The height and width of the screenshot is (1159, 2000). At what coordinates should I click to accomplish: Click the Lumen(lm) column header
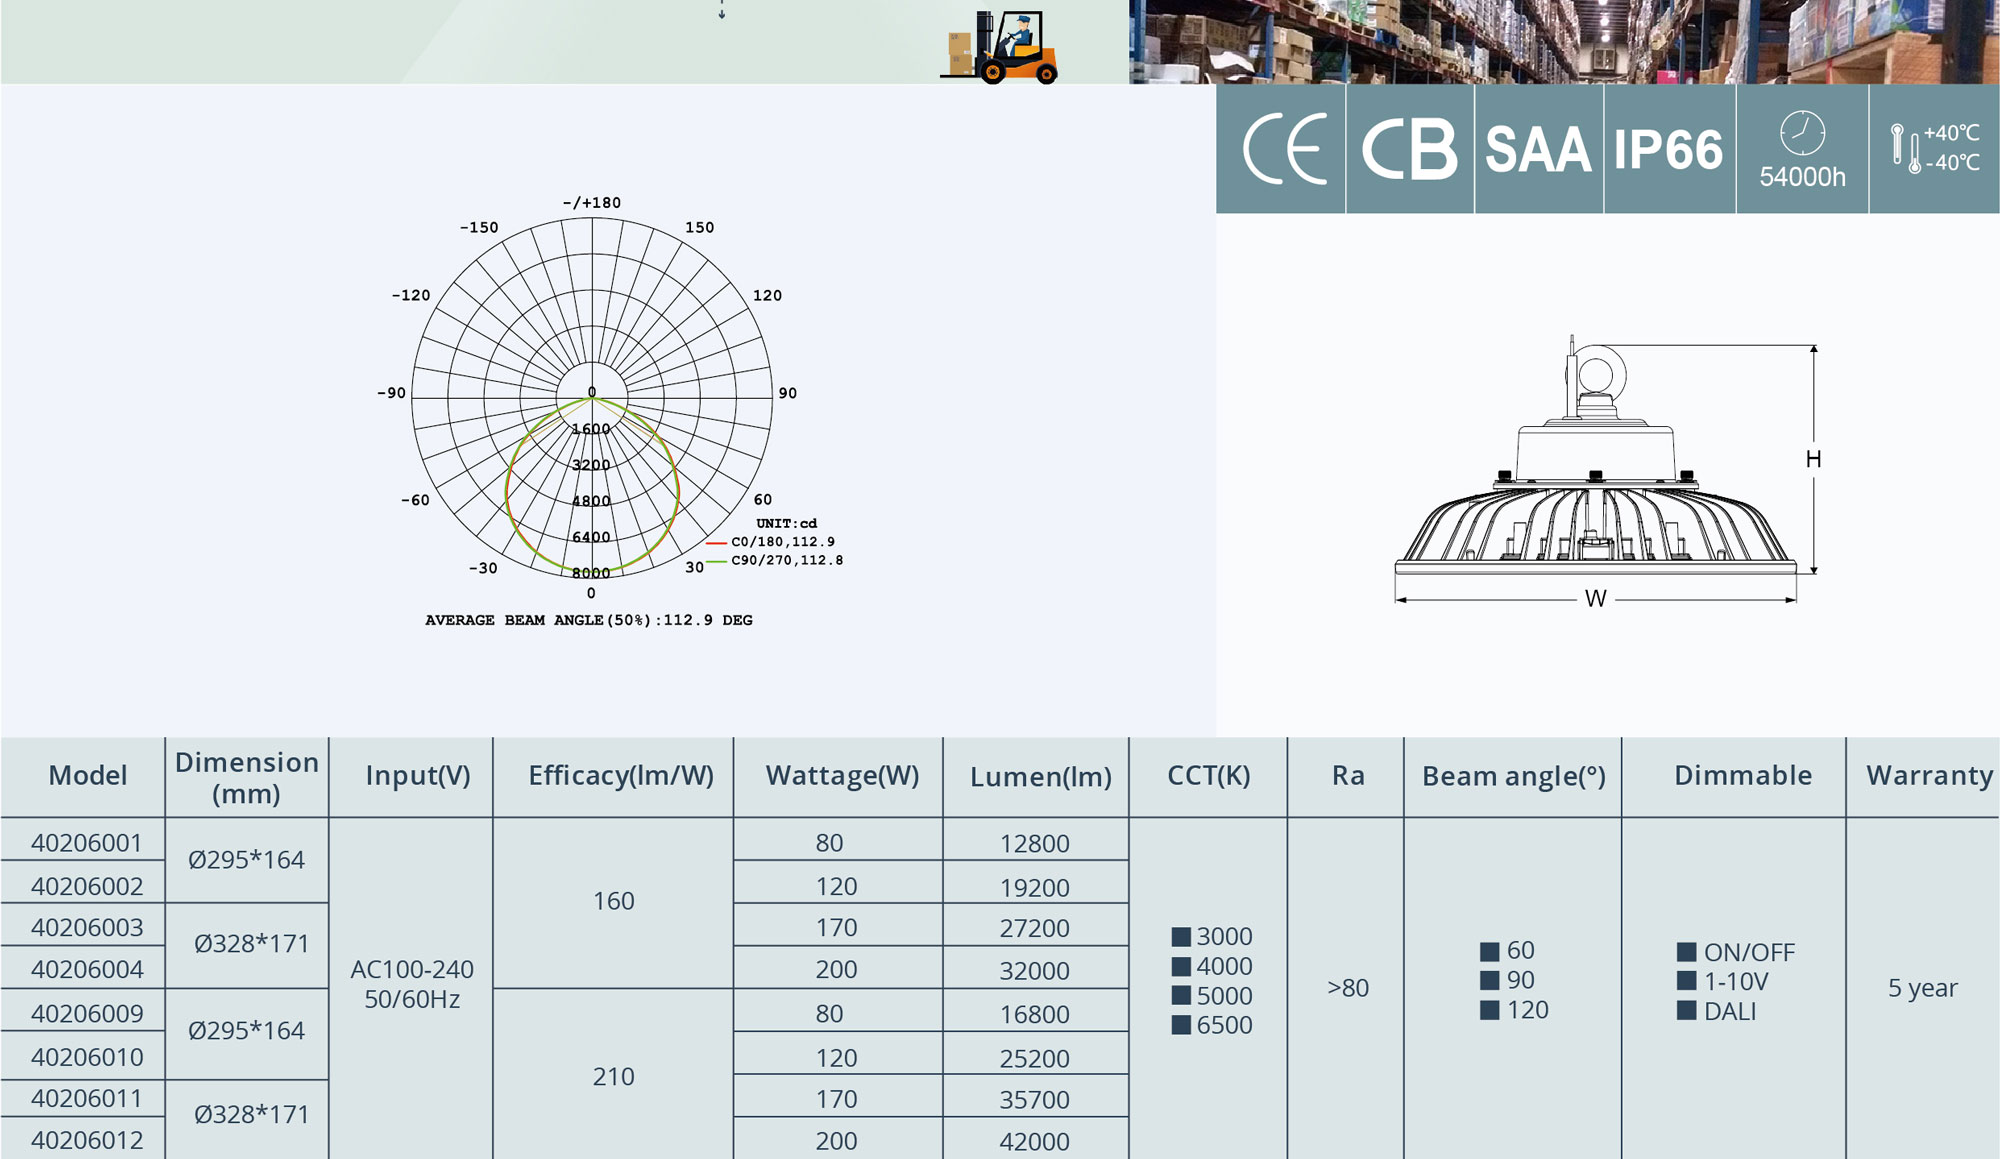pyautogui.click(x=1041, y=777)
